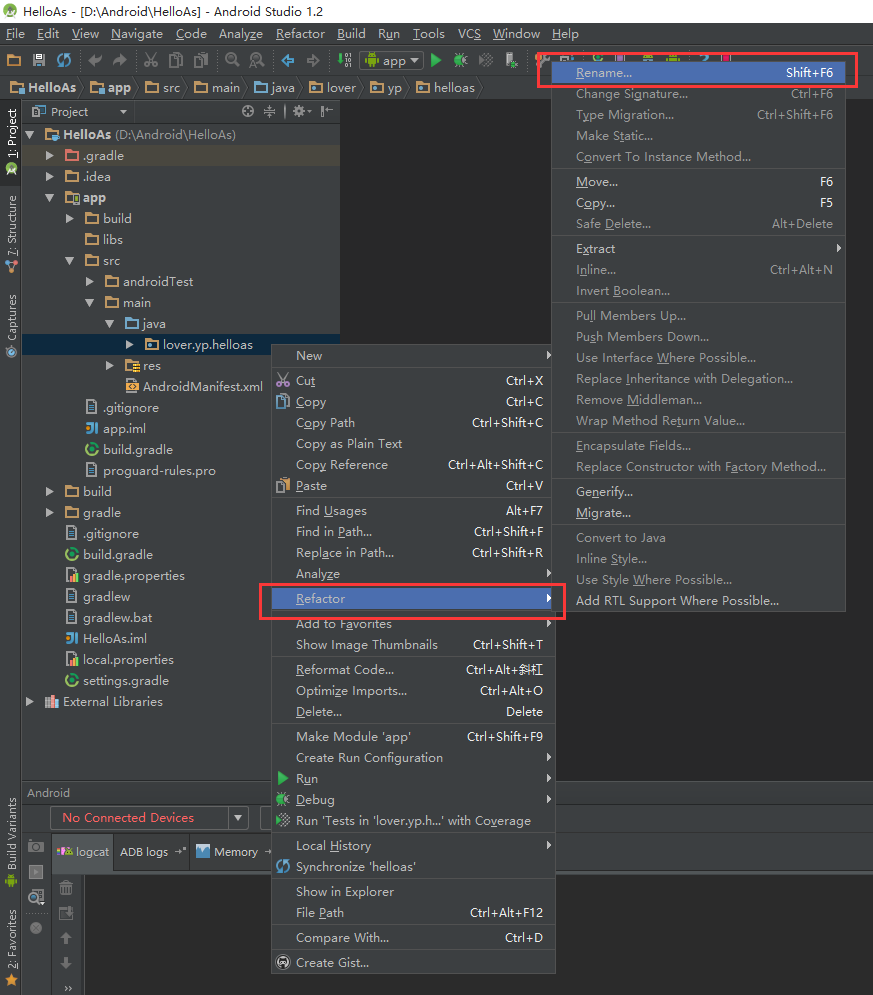
Task: Open the Refactor menu in menu bar
Action: click(x=300, y=34)
